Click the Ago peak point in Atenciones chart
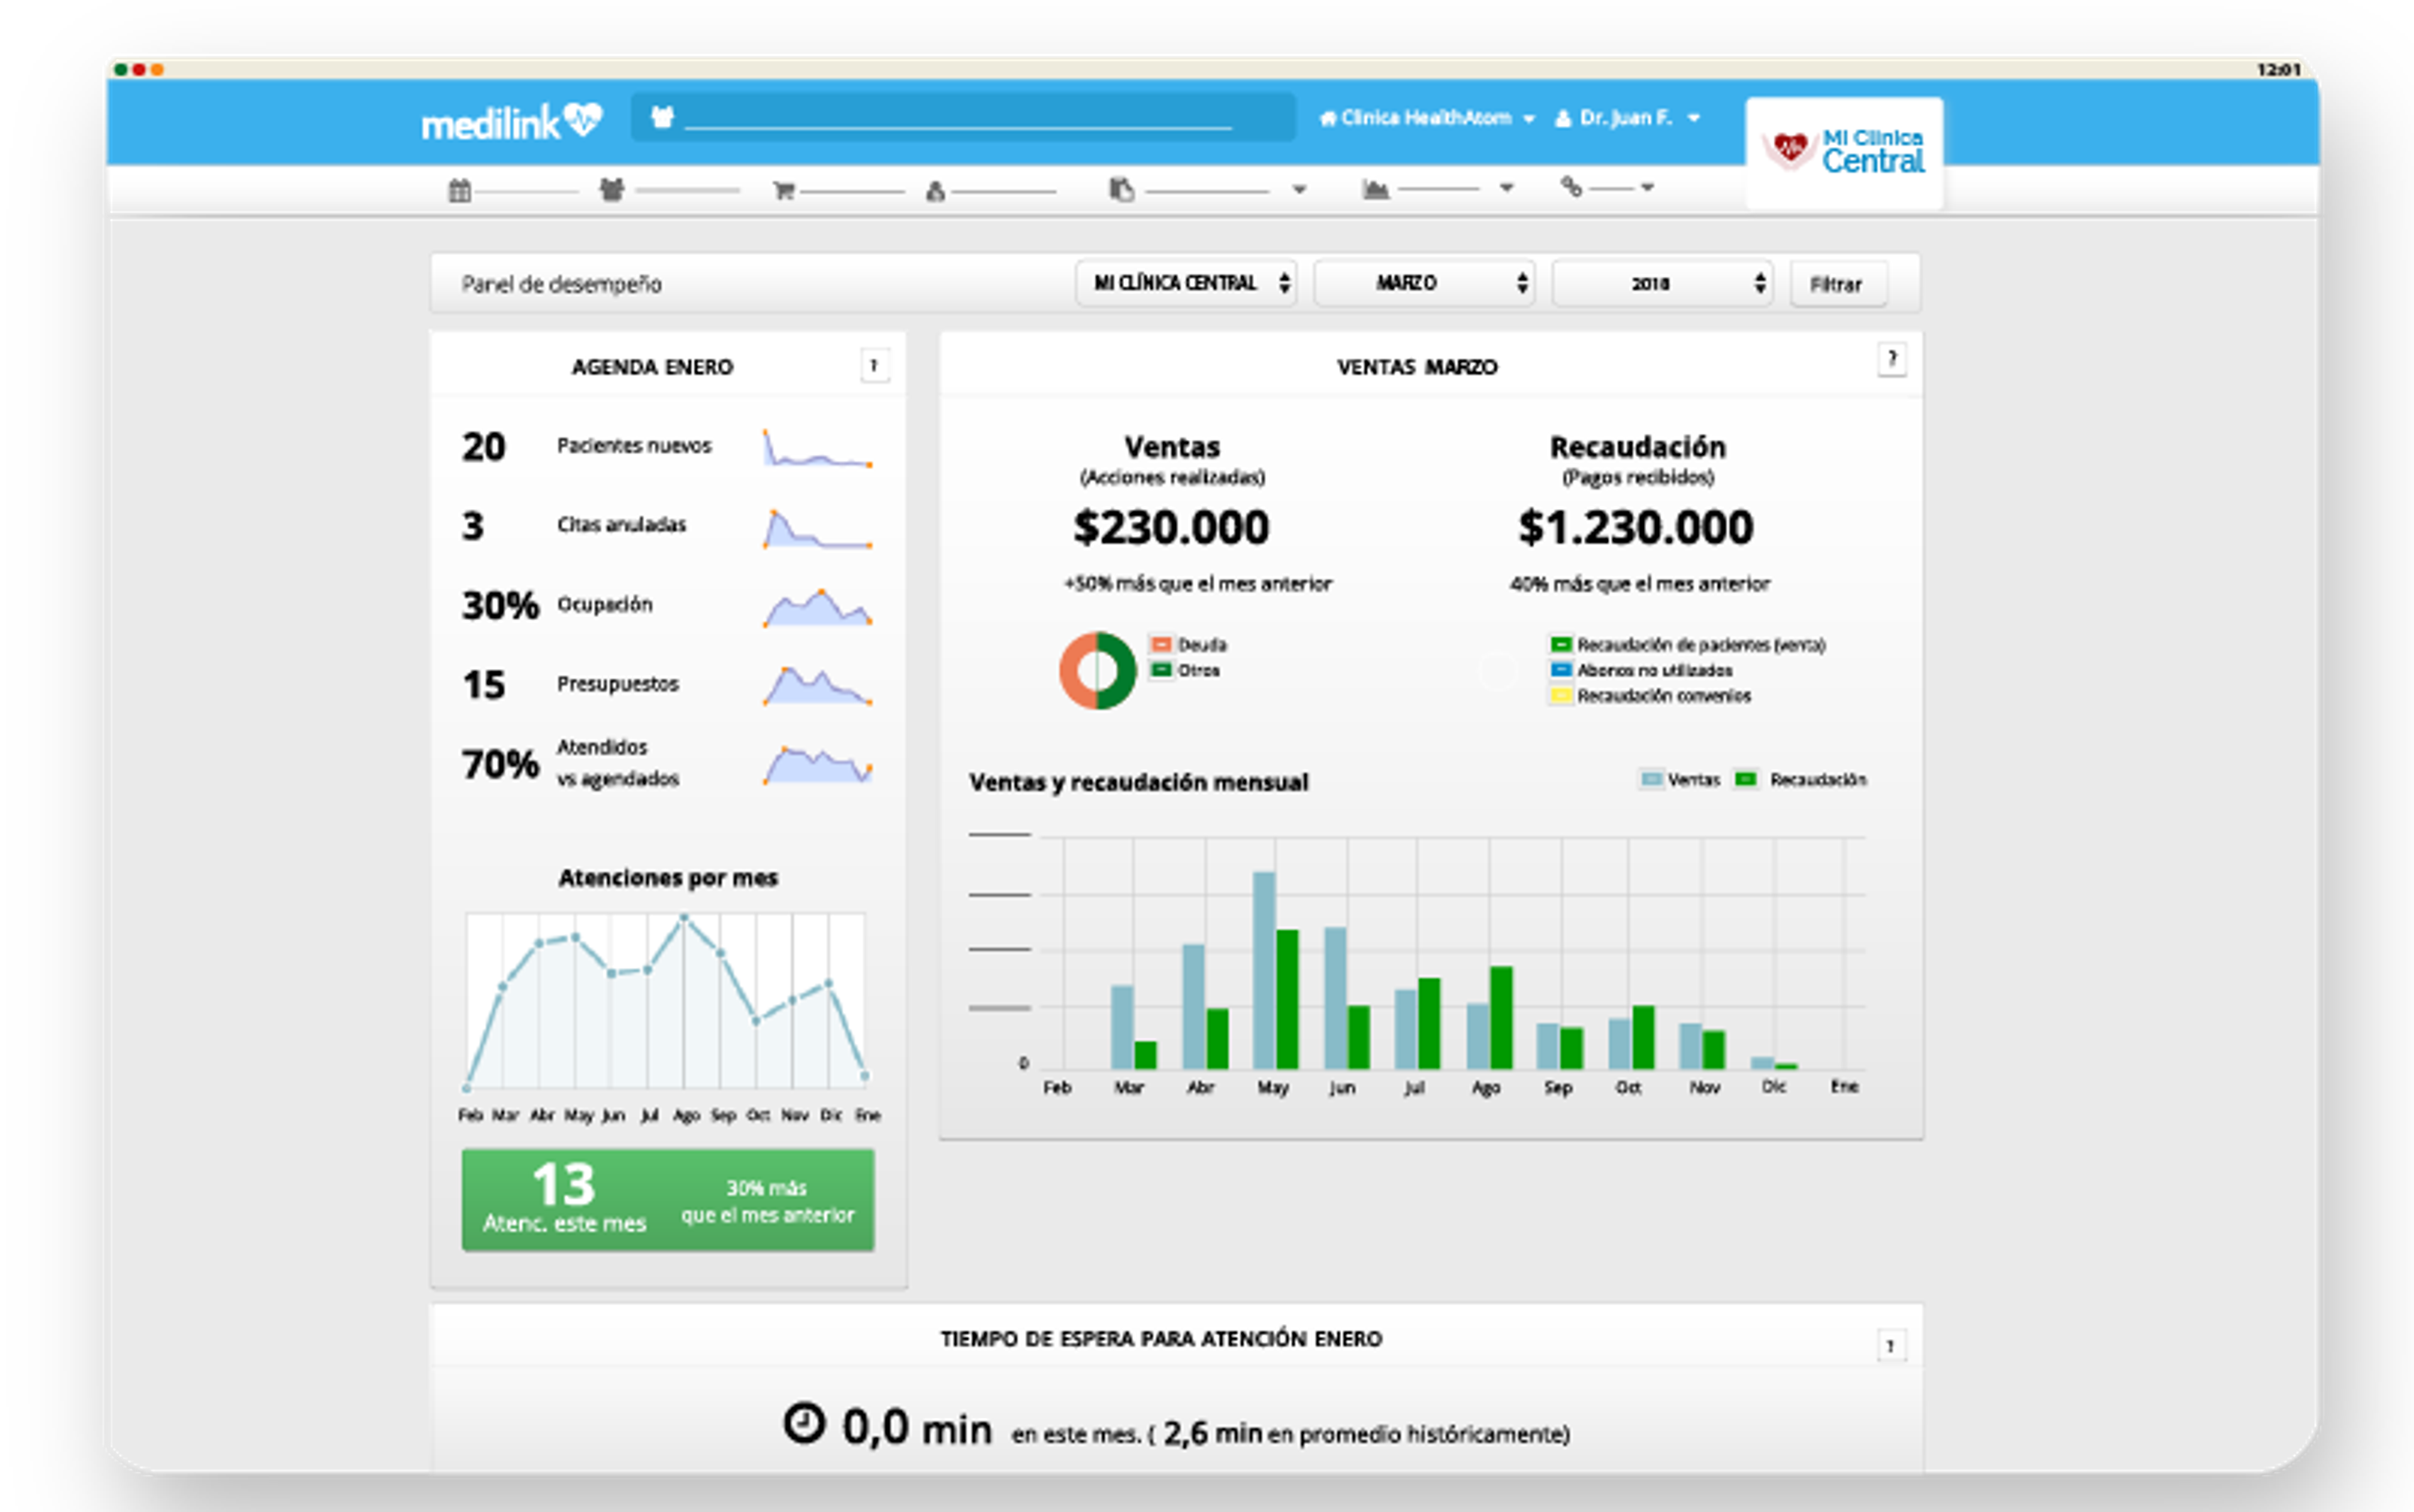 click(x=684, y=917)
